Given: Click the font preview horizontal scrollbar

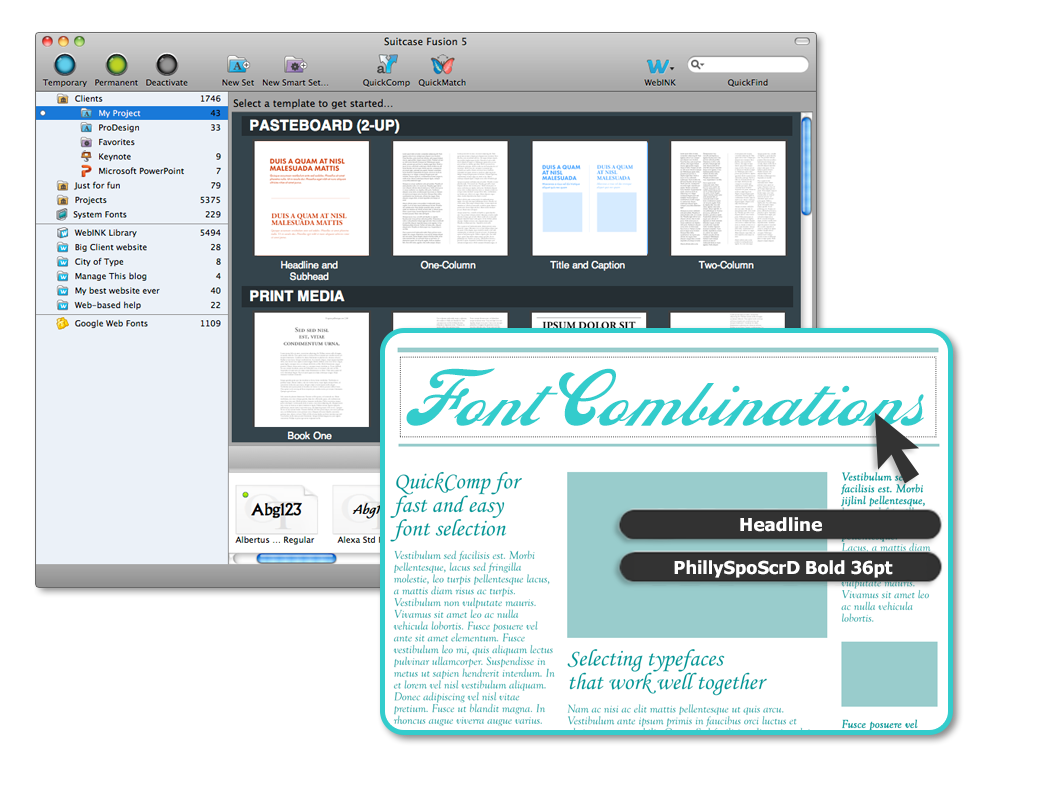Looking at the screenshot, I should [x=297, y=558].
